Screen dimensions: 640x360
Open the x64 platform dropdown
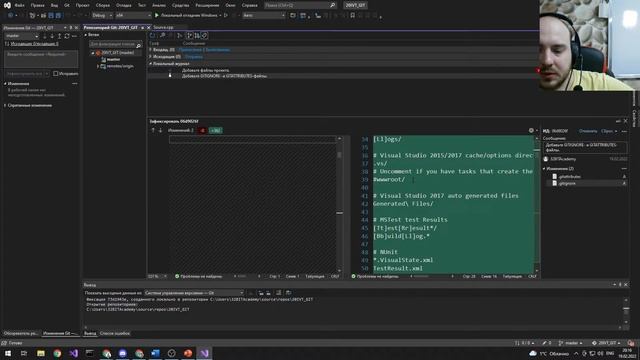133,16
